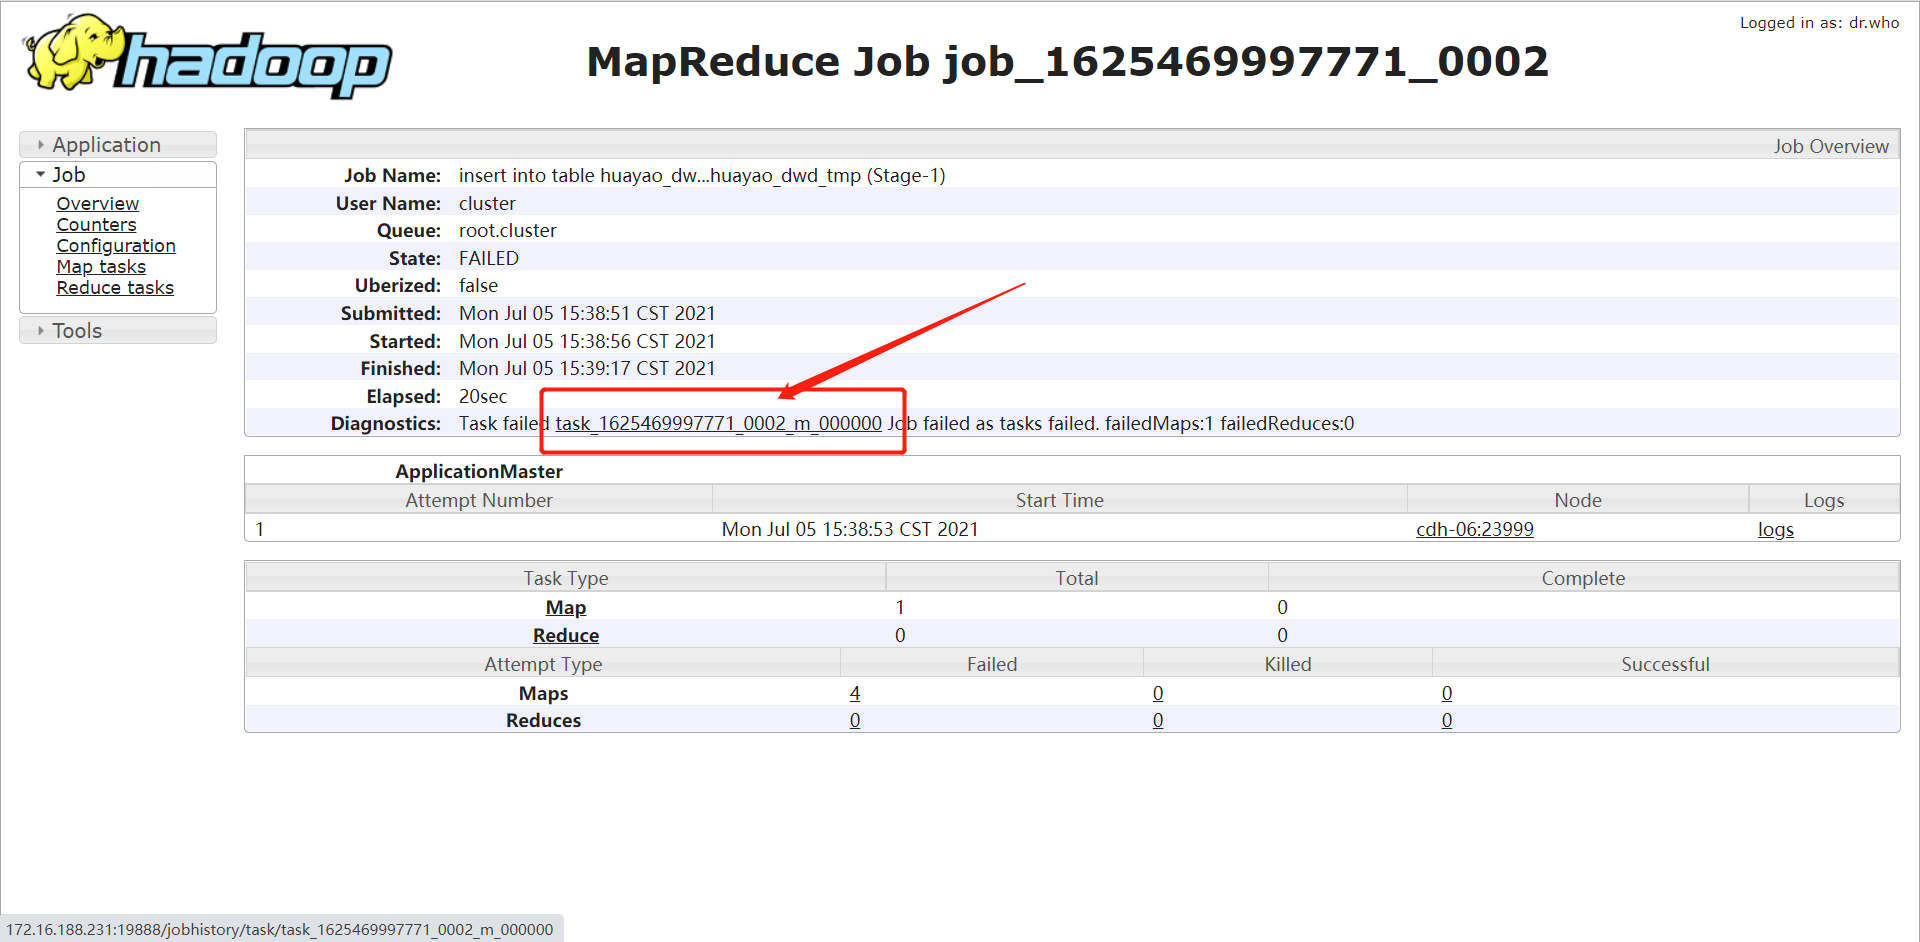
Task: Open the successful reduce attempts link
Action: pyautogui.click(x=1447, y=720)
